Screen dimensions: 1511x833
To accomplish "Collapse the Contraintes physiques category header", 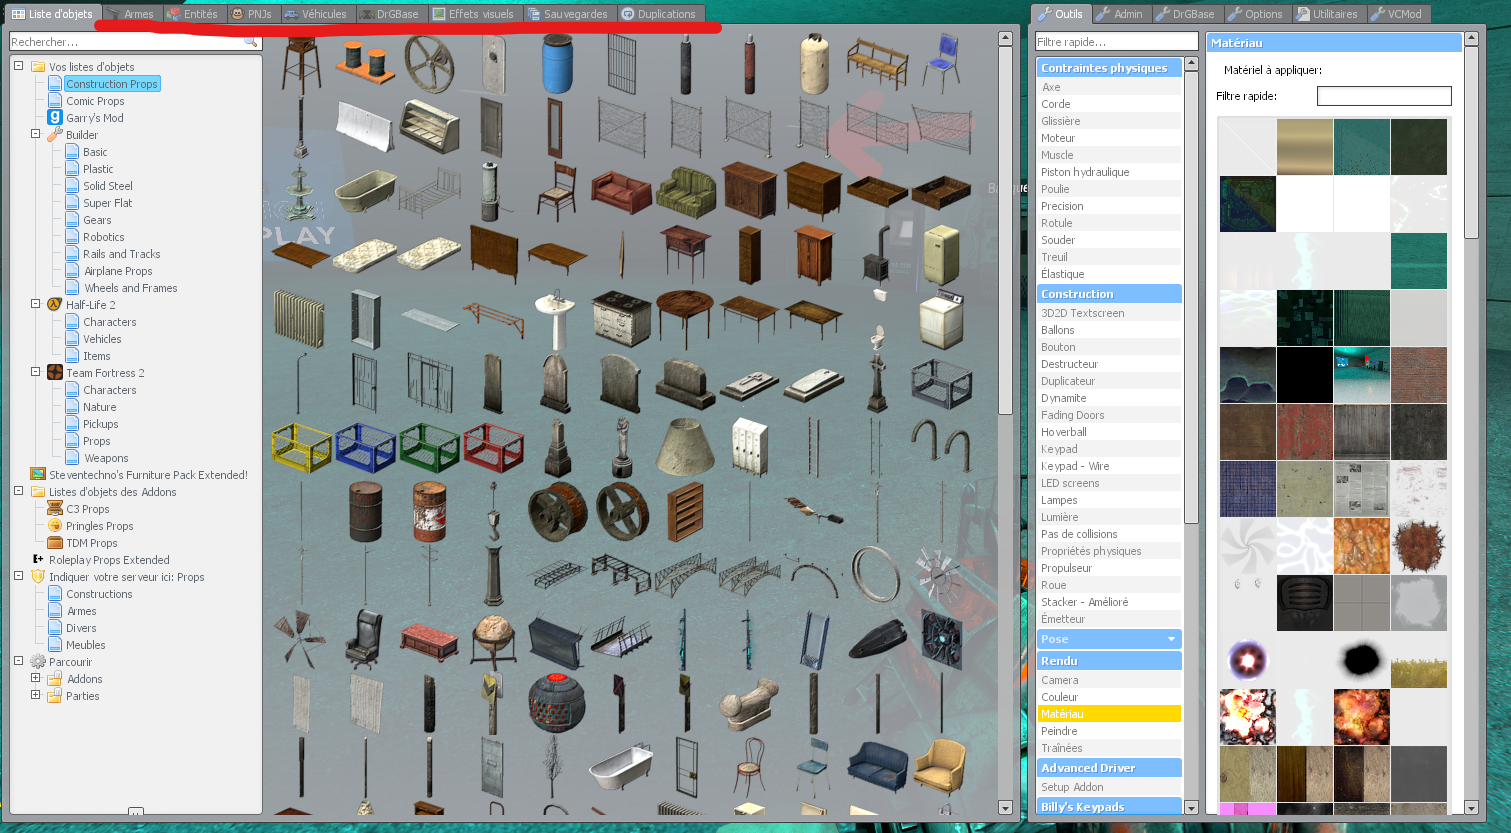I will coord(1109,68).
